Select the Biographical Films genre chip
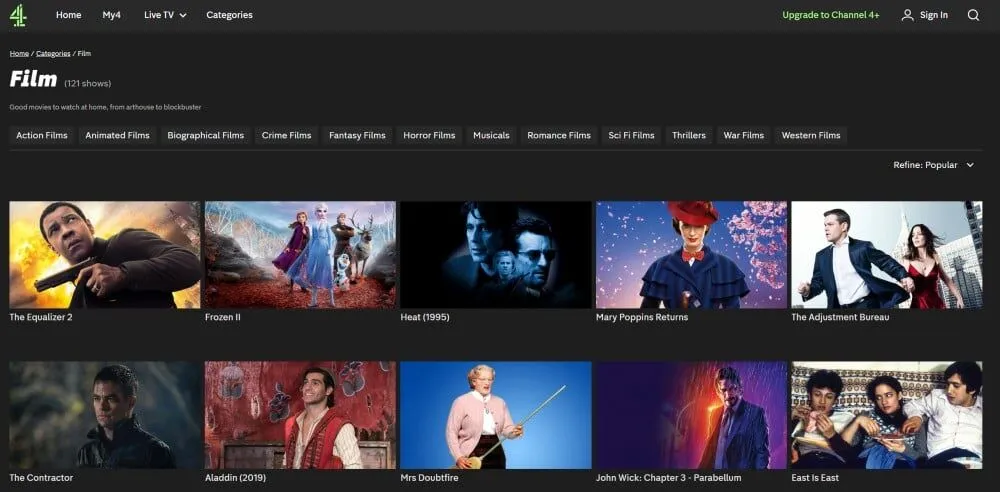Screen dimensions: 1000x492 205,135
